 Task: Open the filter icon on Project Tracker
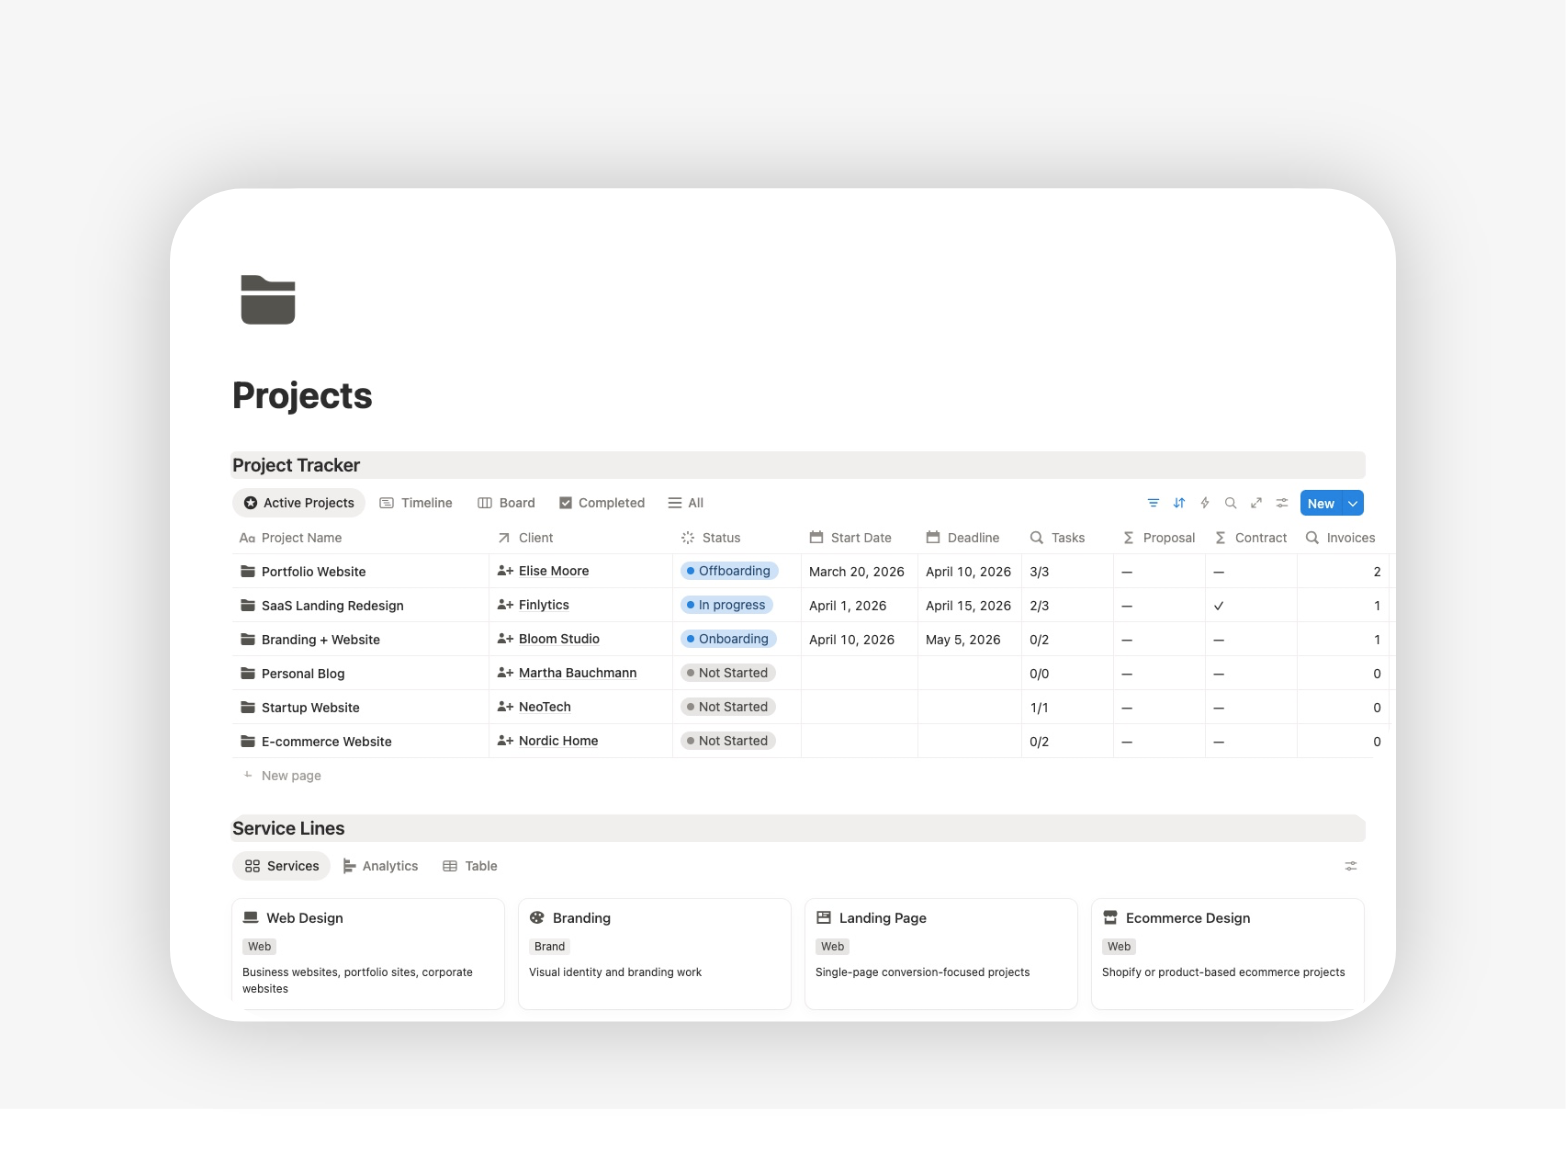[x=1153, y=503]
